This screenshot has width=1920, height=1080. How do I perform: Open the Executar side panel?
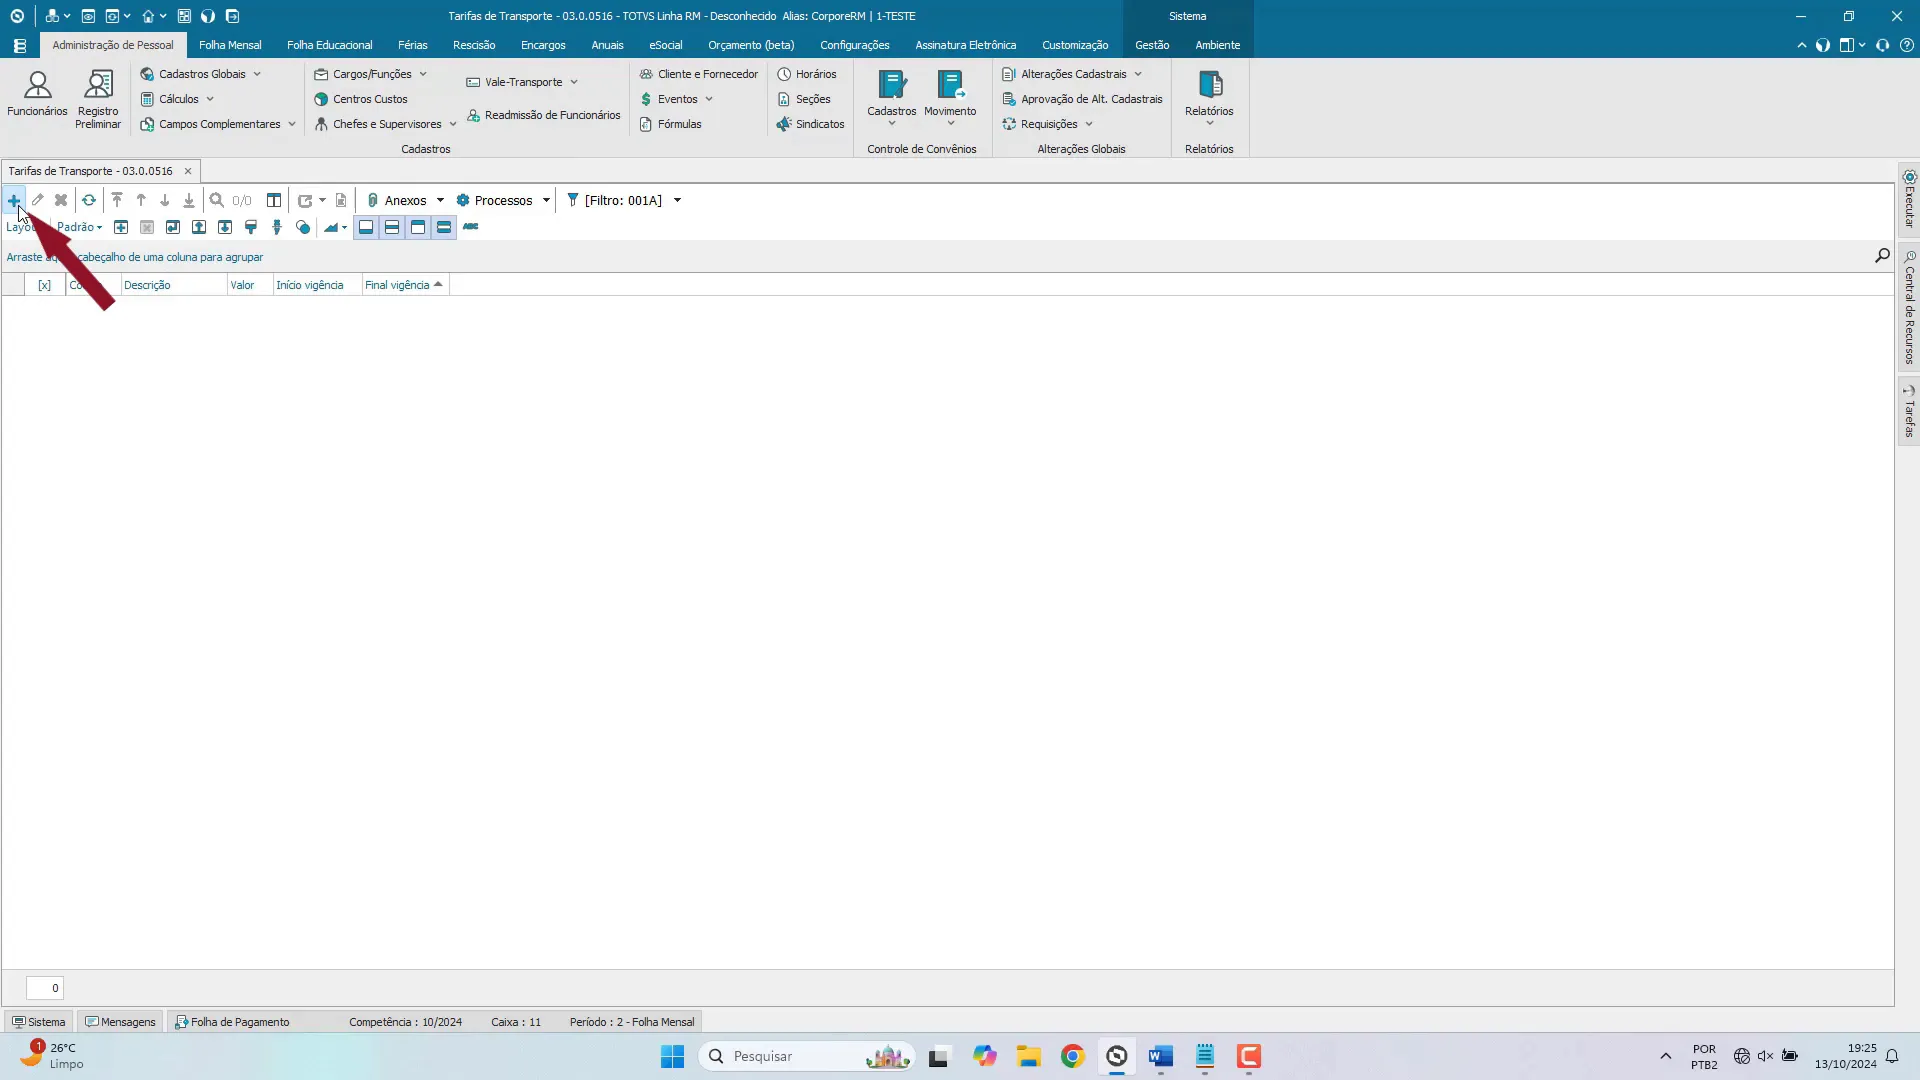pyautogui.click(x=1909, y=198)
